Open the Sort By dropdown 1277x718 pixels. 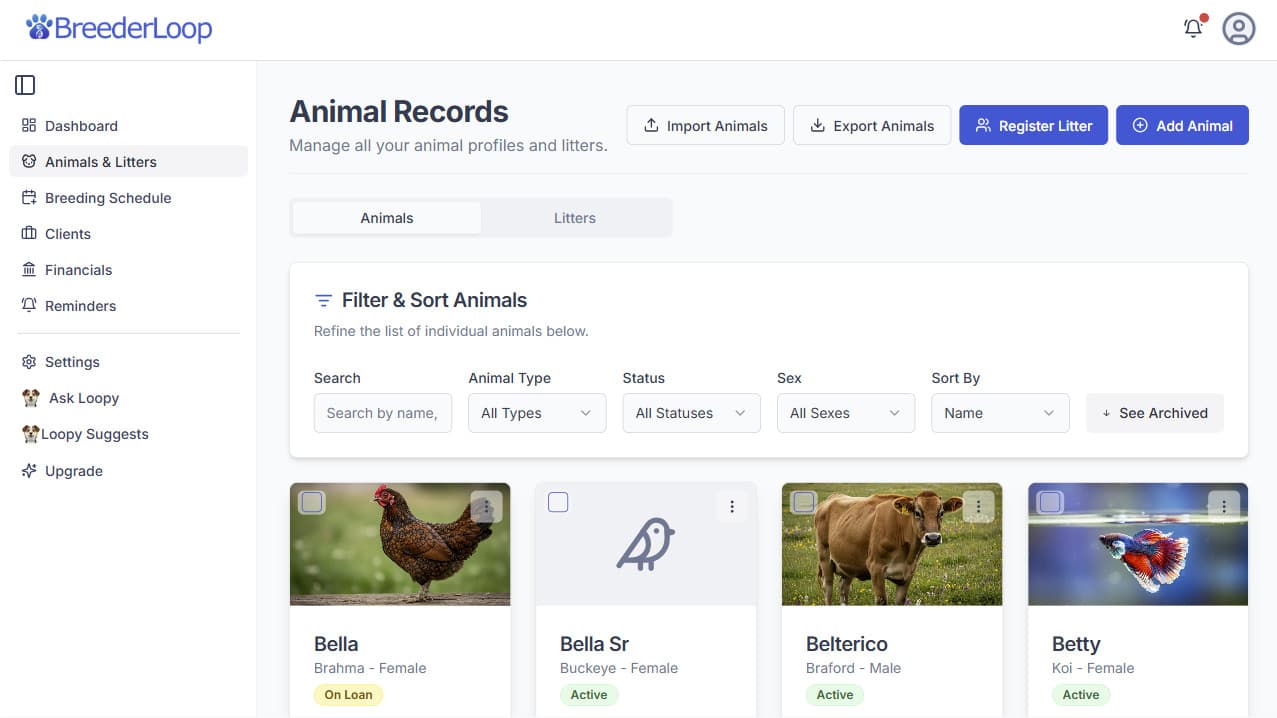[x=999, y=412]
